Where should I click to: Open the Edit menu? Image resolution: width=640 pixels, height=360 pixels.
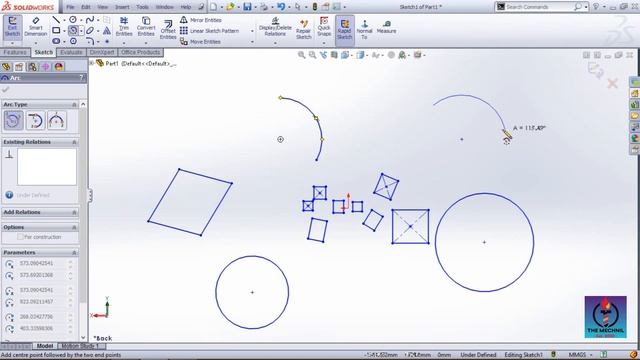[x=86, y=7]
